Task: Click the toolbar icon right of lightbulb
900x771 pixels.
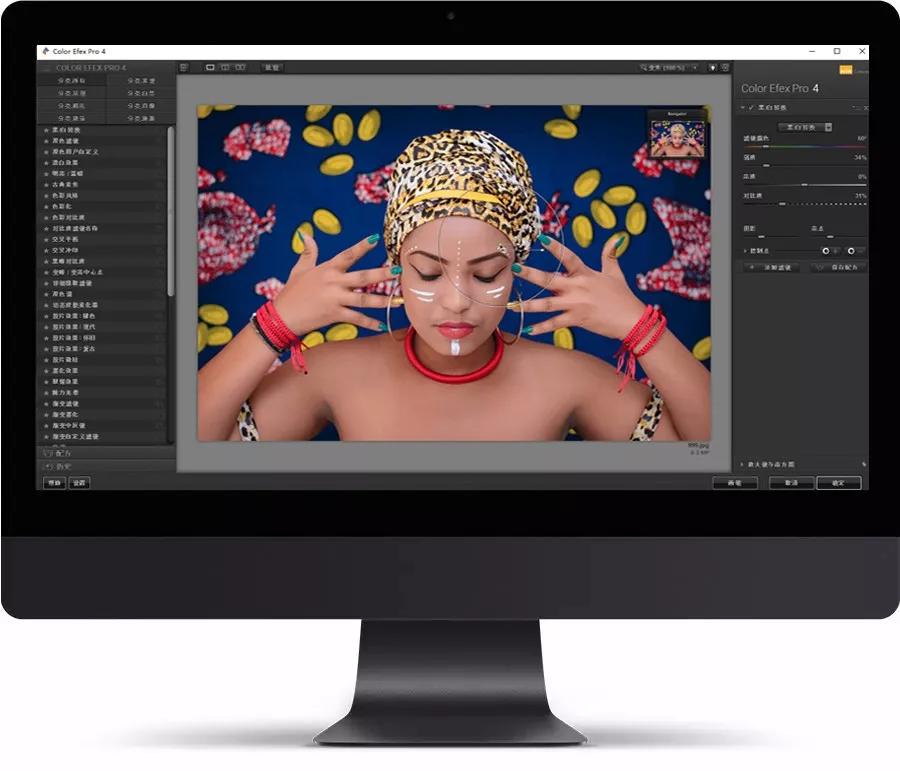Action: click(x=724, y=67)
